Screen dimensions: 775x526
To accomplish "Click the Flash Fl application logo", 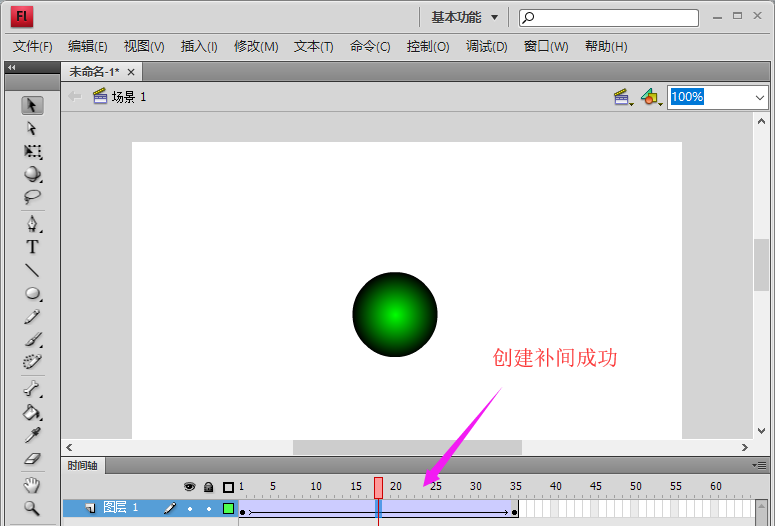I will 22,17.
